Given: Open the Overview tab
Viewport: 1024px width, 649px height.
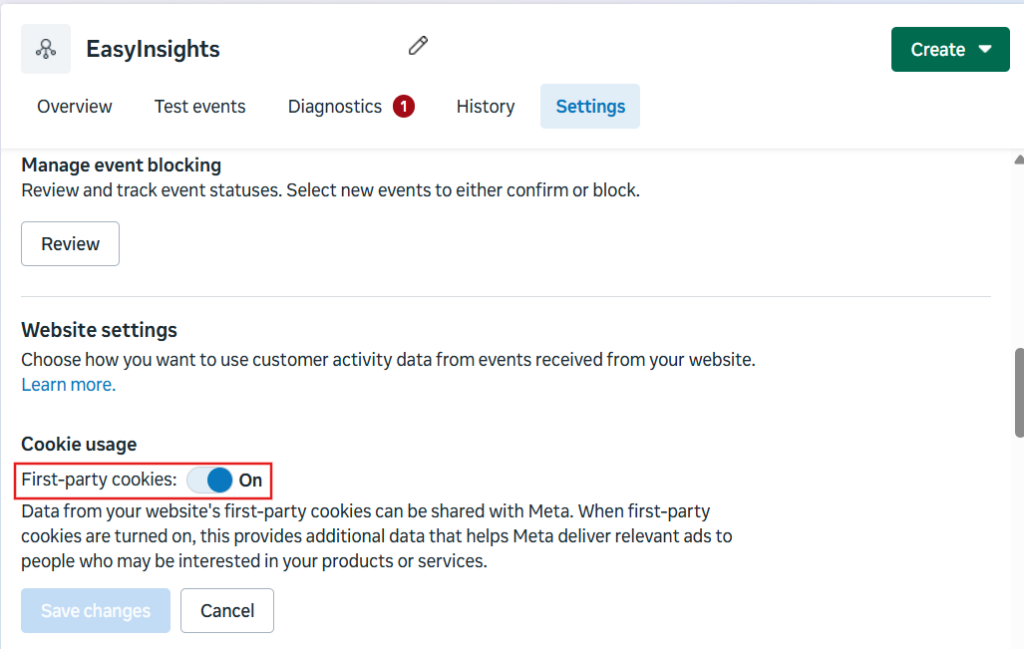Looking at the screenshot, I should point(74,106).
